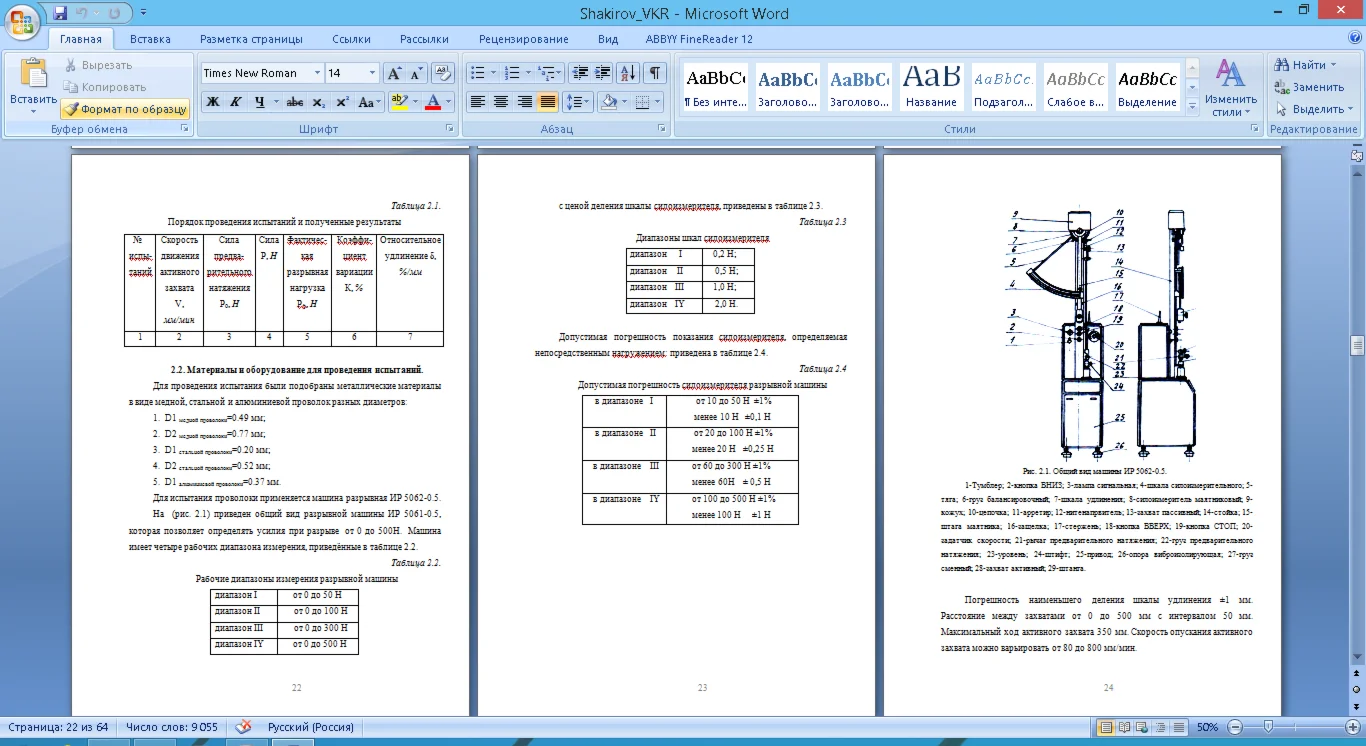The image size is (1366, 746).
Task: Toggle justified text alignment
Action: click(547, 102)
